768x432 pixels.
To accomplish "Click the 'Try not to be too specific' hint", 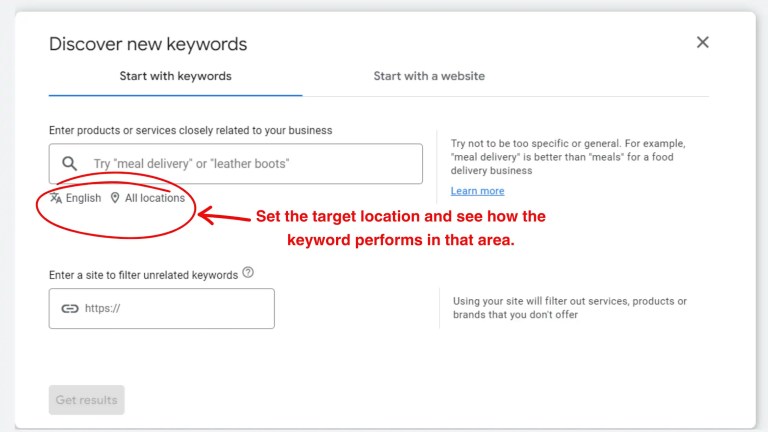I will pyautogui.click(x=568, y=157).
